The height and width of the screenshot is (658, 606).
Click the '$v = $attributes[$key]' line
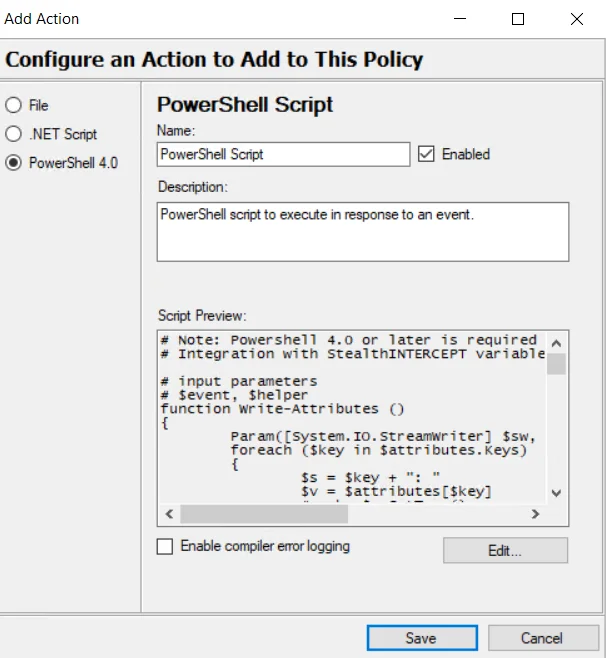coord(396,491)
